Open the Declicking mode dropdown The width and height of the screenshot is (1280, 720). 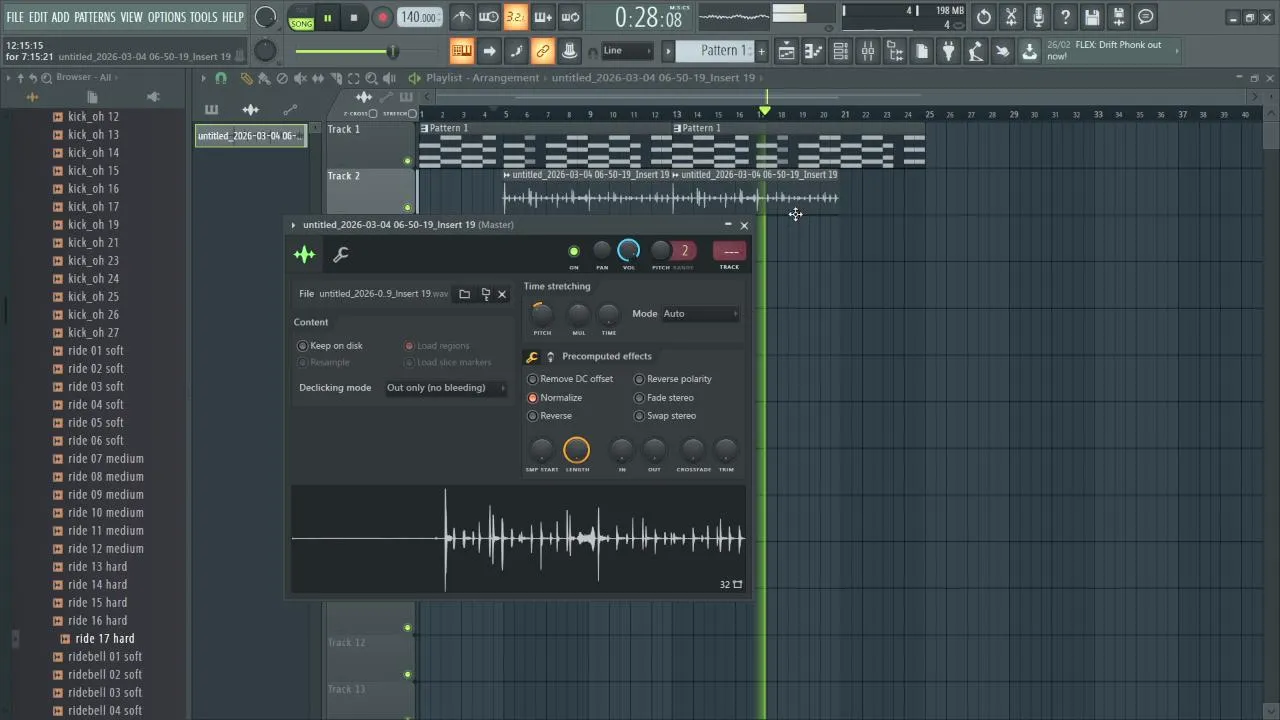click(446, 388)
